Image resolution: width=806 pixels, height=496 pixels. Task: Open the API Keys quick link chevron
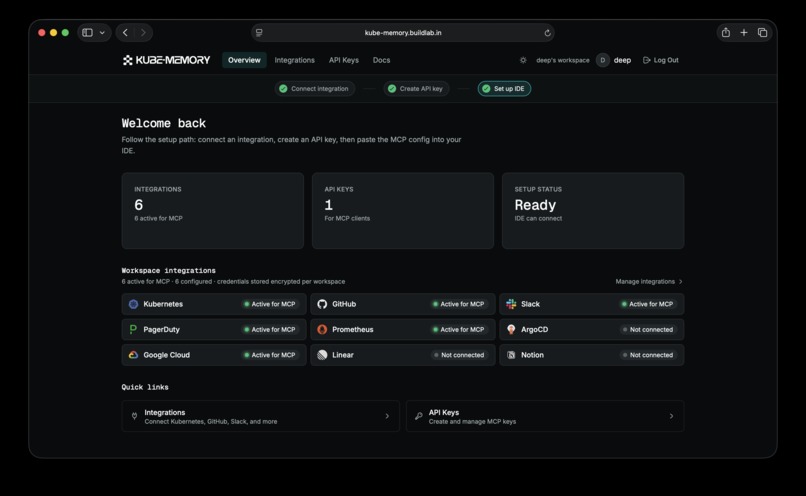coord(671,416)
